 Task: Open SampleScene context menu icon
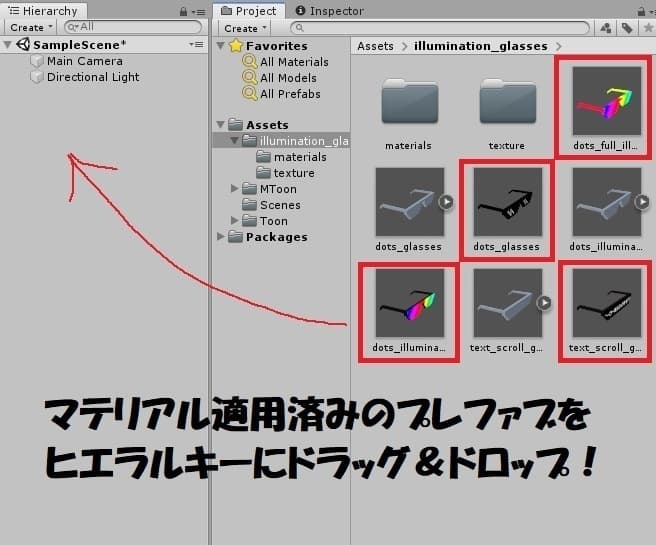click(196, 44)
